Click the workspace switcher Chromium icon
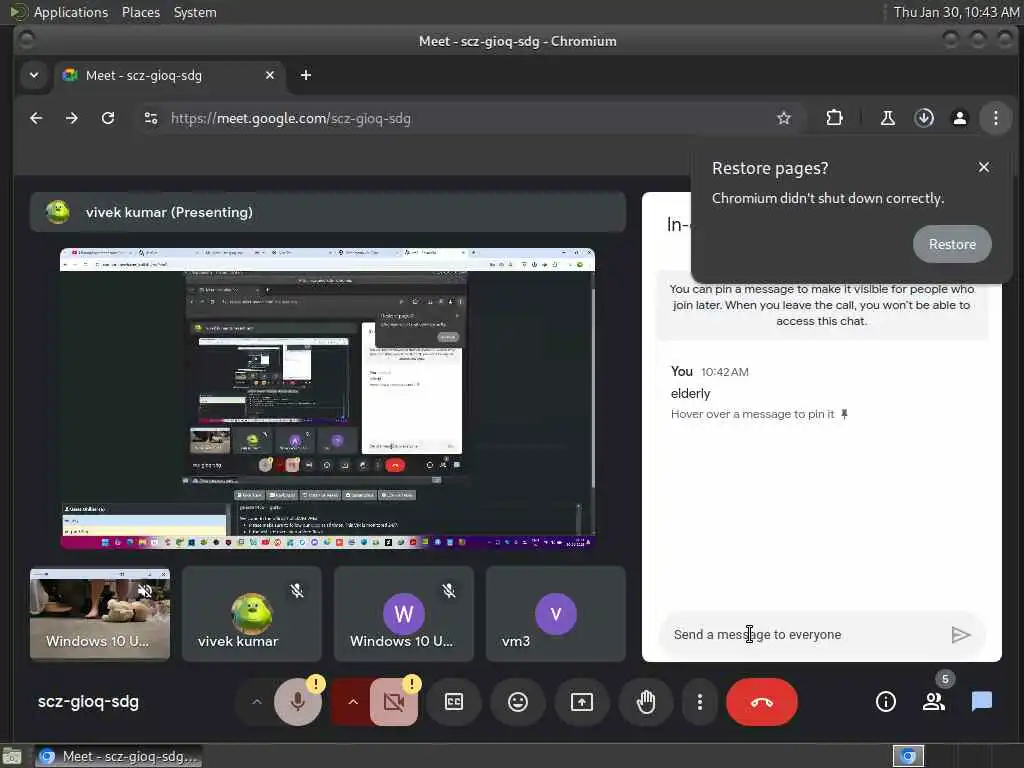 coord(908,756)
